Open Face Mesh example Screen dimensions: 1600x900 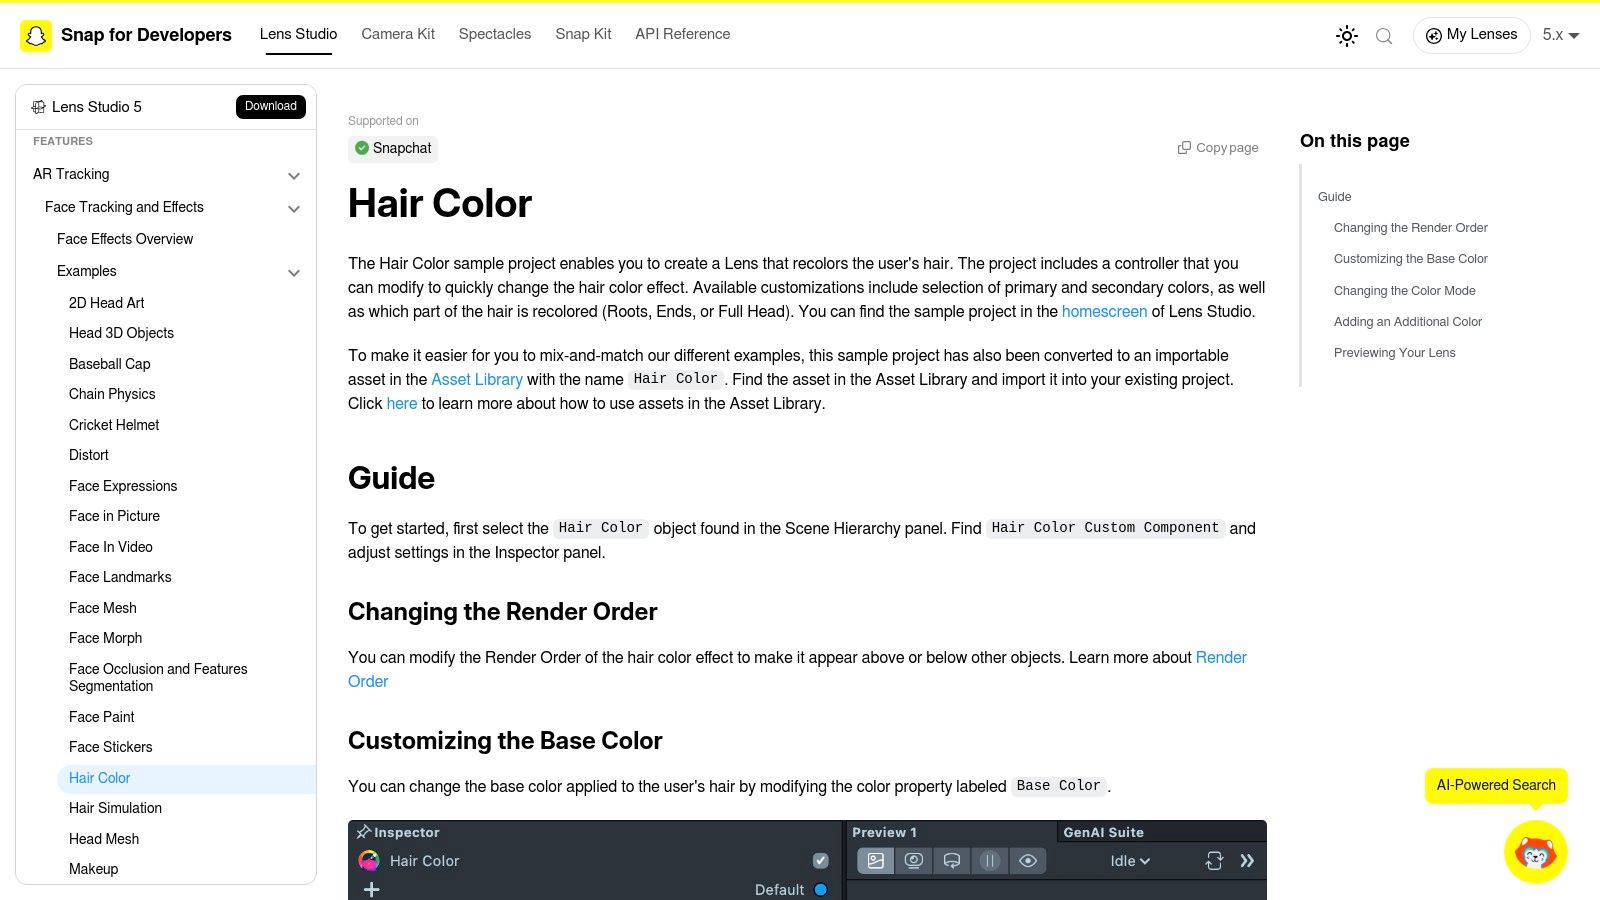coord(103,608)
